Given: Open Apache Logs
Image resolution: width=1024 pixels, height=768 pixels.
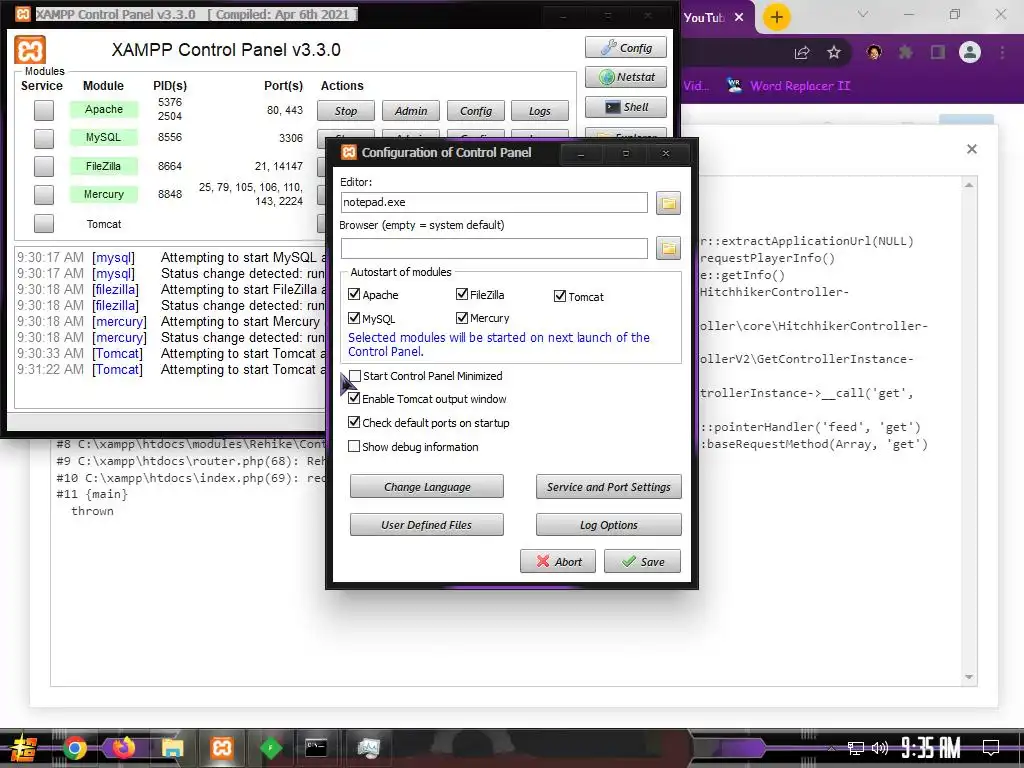Looking at the screenshot, I should coord(539,111).
